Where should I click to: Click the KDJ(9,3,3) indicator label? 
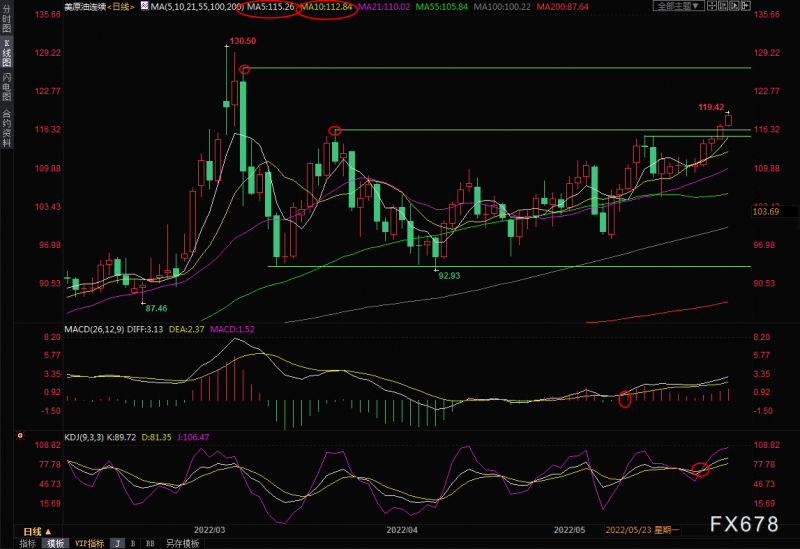84,437
